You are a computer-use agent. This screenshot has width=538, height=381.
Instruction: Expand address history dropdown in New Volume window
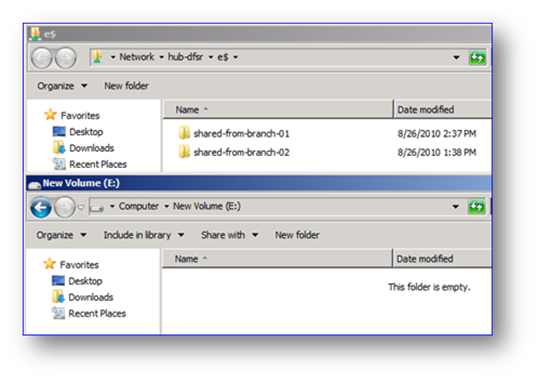[455, 207]
